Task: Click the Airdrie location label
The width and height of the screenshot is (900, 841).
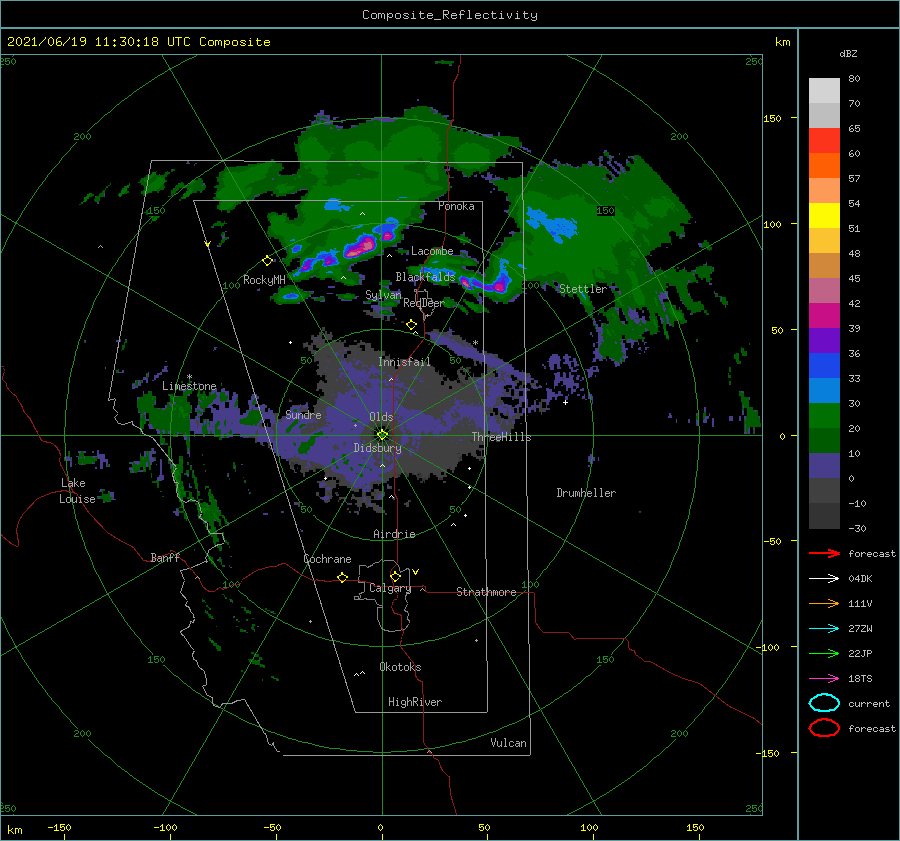Action: pyautogui.click(x=394, y=534)
